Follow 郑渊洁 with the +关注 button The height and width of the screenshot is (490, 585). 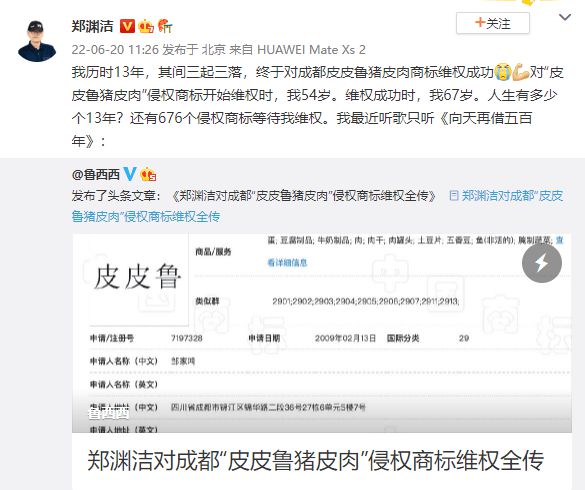492,23
